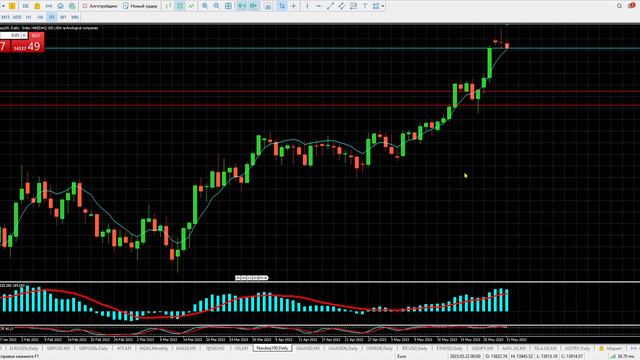The height and width of the screenshot is (360, 640).
Task: Click the red notifications icon top right
Action: (x=632, y=6)
